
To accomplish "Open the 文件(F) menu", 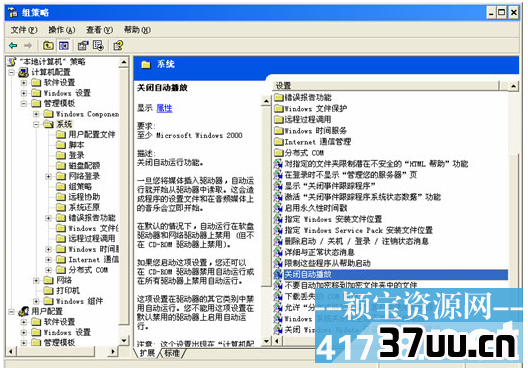I will coord(24,30).
